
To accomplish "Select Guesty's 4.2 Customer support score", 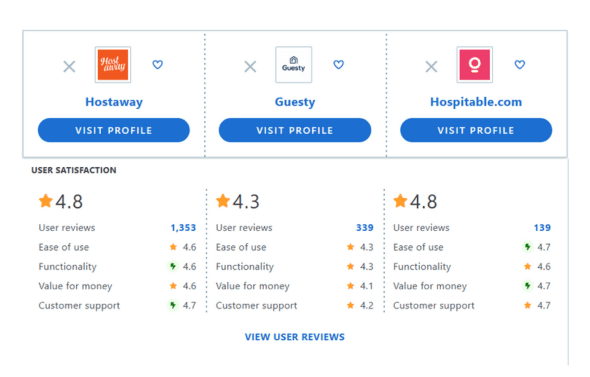I will click(366, 305).
